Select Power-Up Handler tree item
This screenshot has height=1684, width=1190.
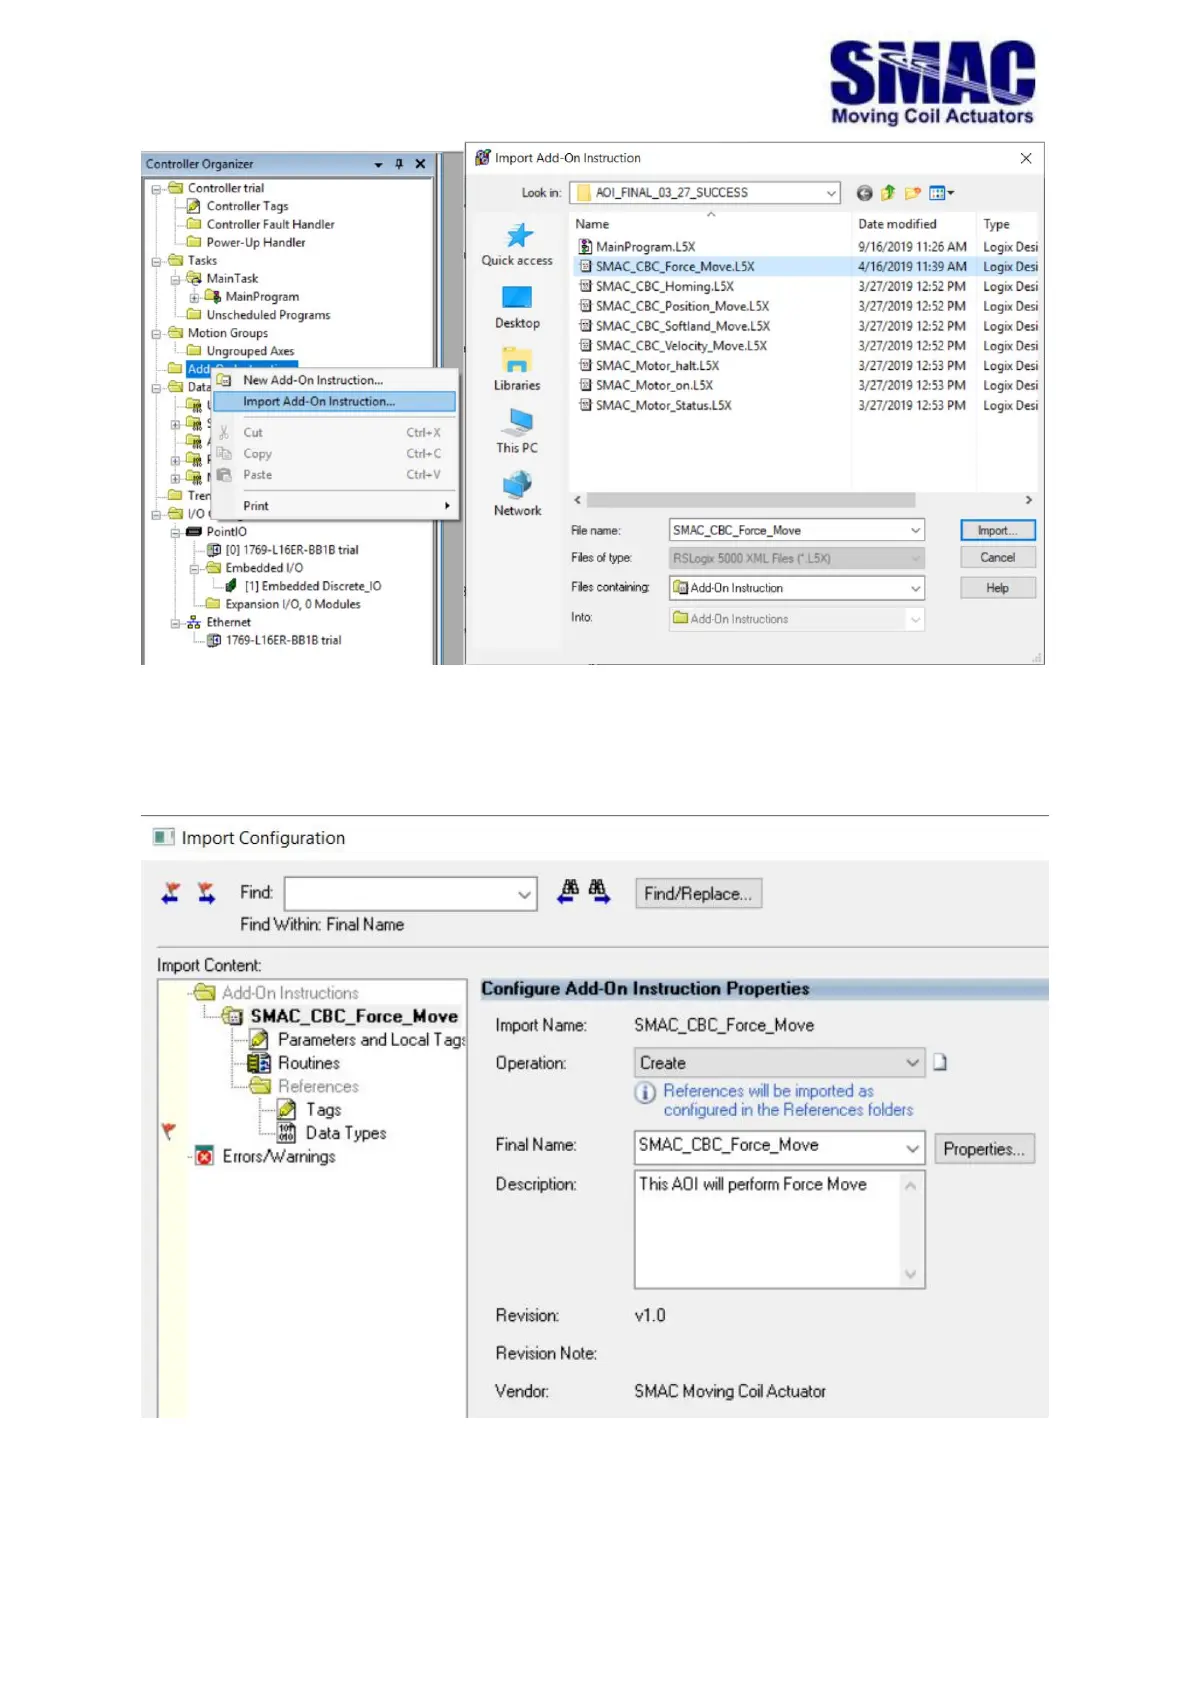(256, 243)
